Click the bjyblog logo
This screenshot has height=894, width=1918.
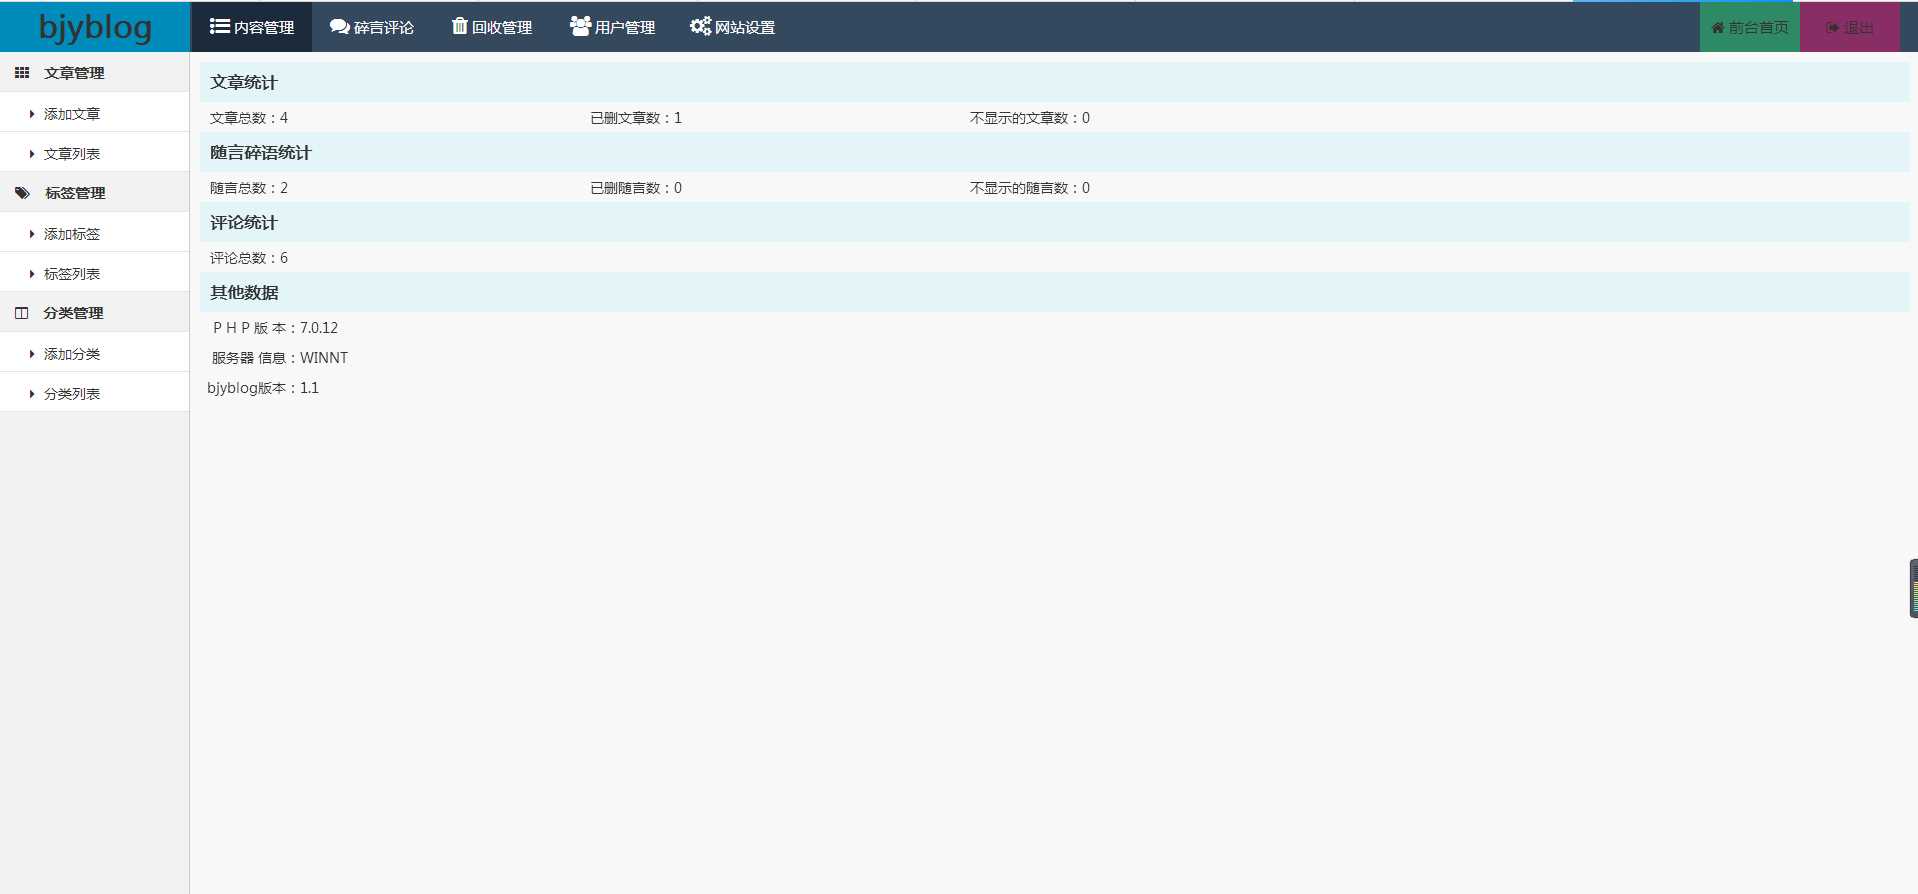point(95,27)
